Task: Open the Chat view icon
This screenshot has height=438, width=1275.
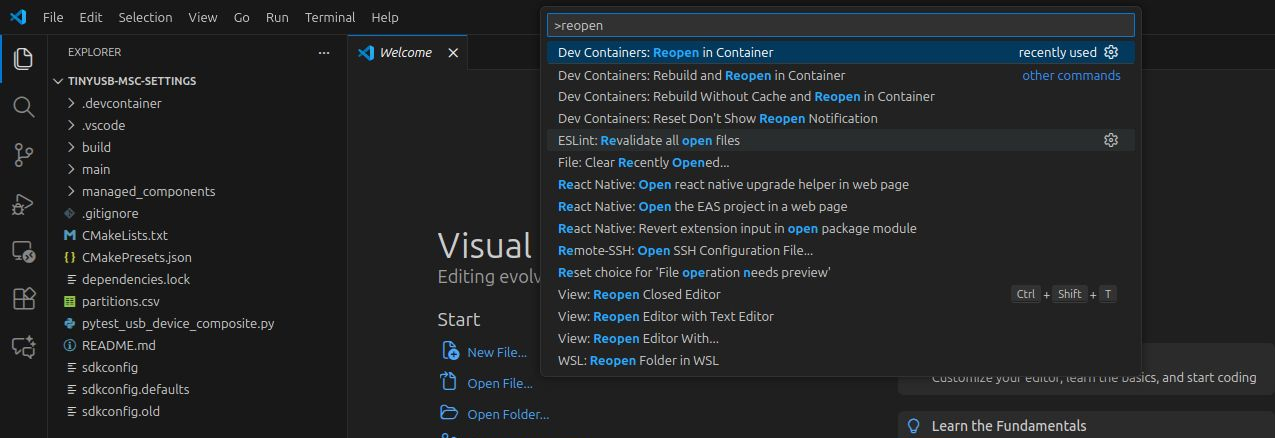Action: (23, 347)
